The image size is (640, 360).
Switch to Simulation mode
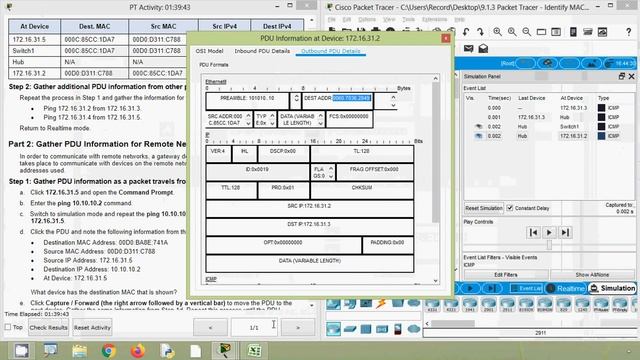(x=612, y=288)
